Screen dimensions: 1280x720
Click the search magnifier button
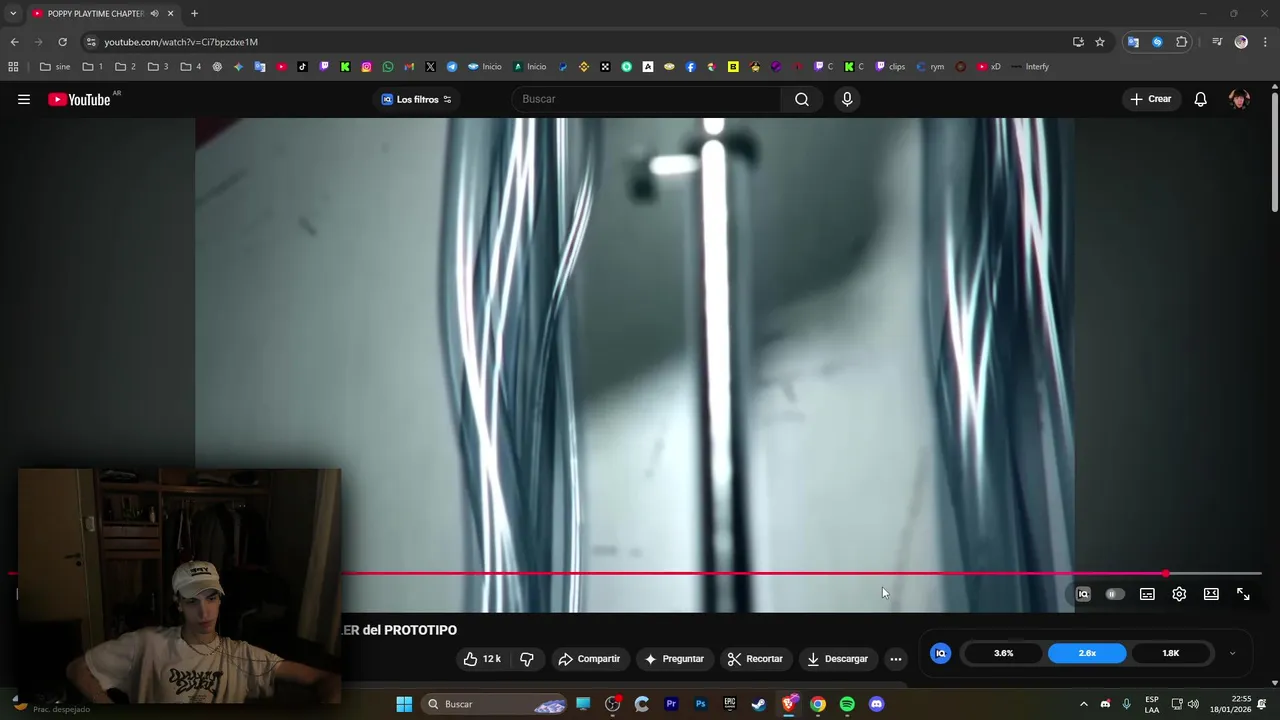802,99
